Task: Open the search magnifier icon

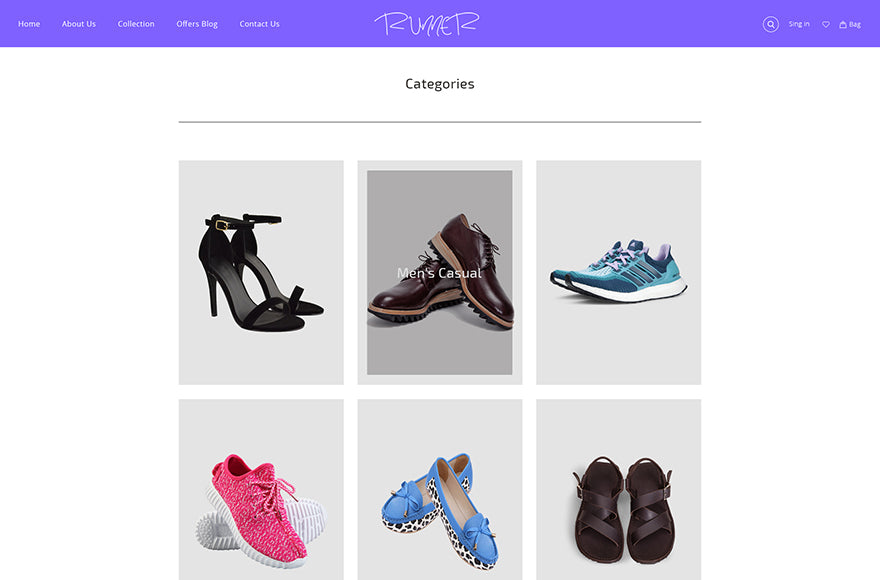Action: click(x=771, y=24)
